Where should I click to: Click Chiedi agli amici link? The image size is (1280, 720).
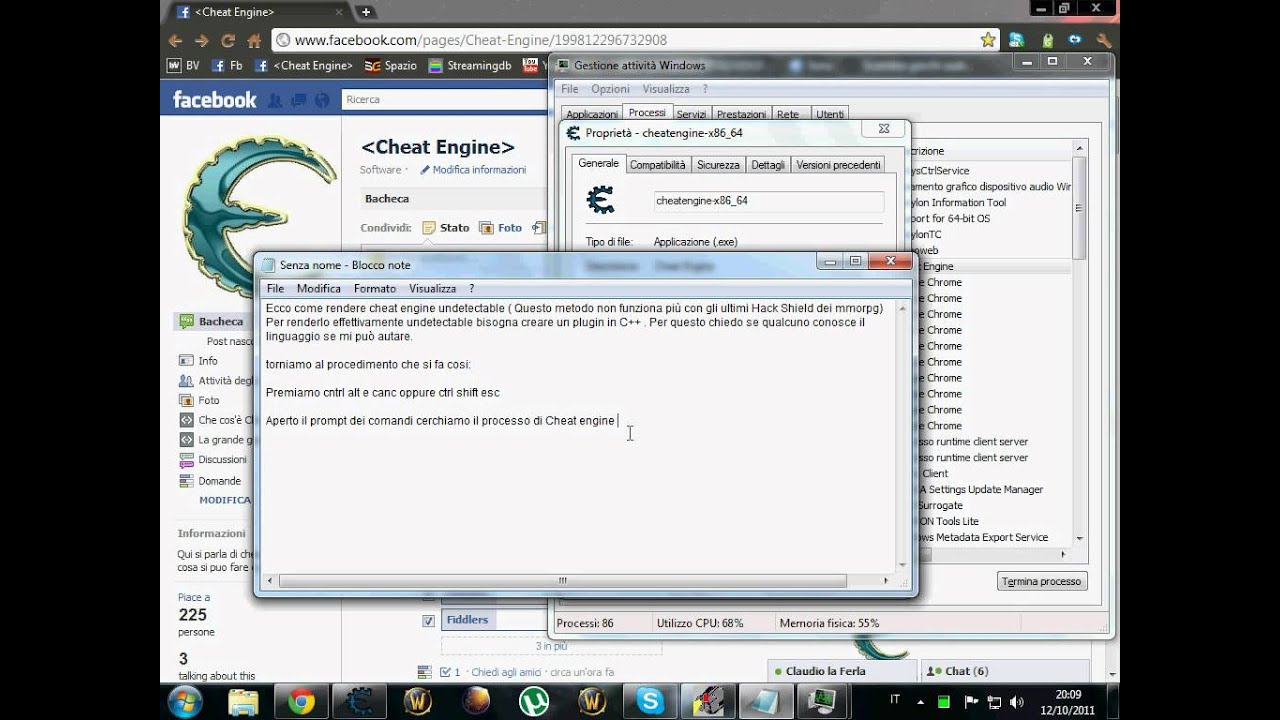click(x=506, y=672)
